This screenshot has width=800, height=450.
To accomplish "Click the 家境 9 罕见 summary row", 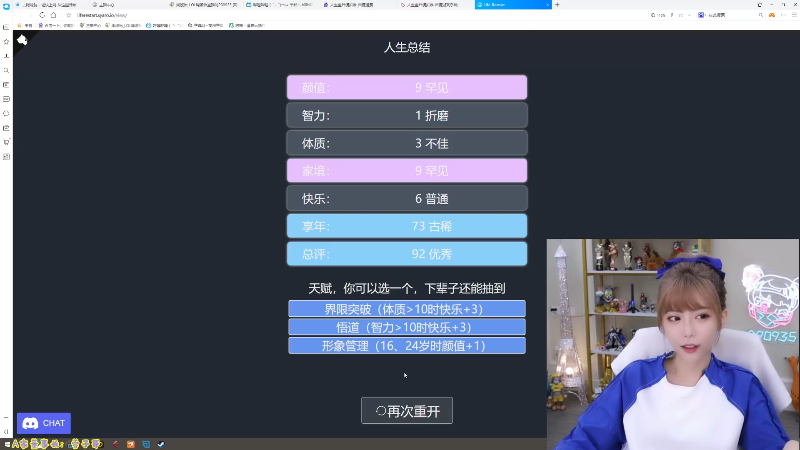I will pos(407,170).
